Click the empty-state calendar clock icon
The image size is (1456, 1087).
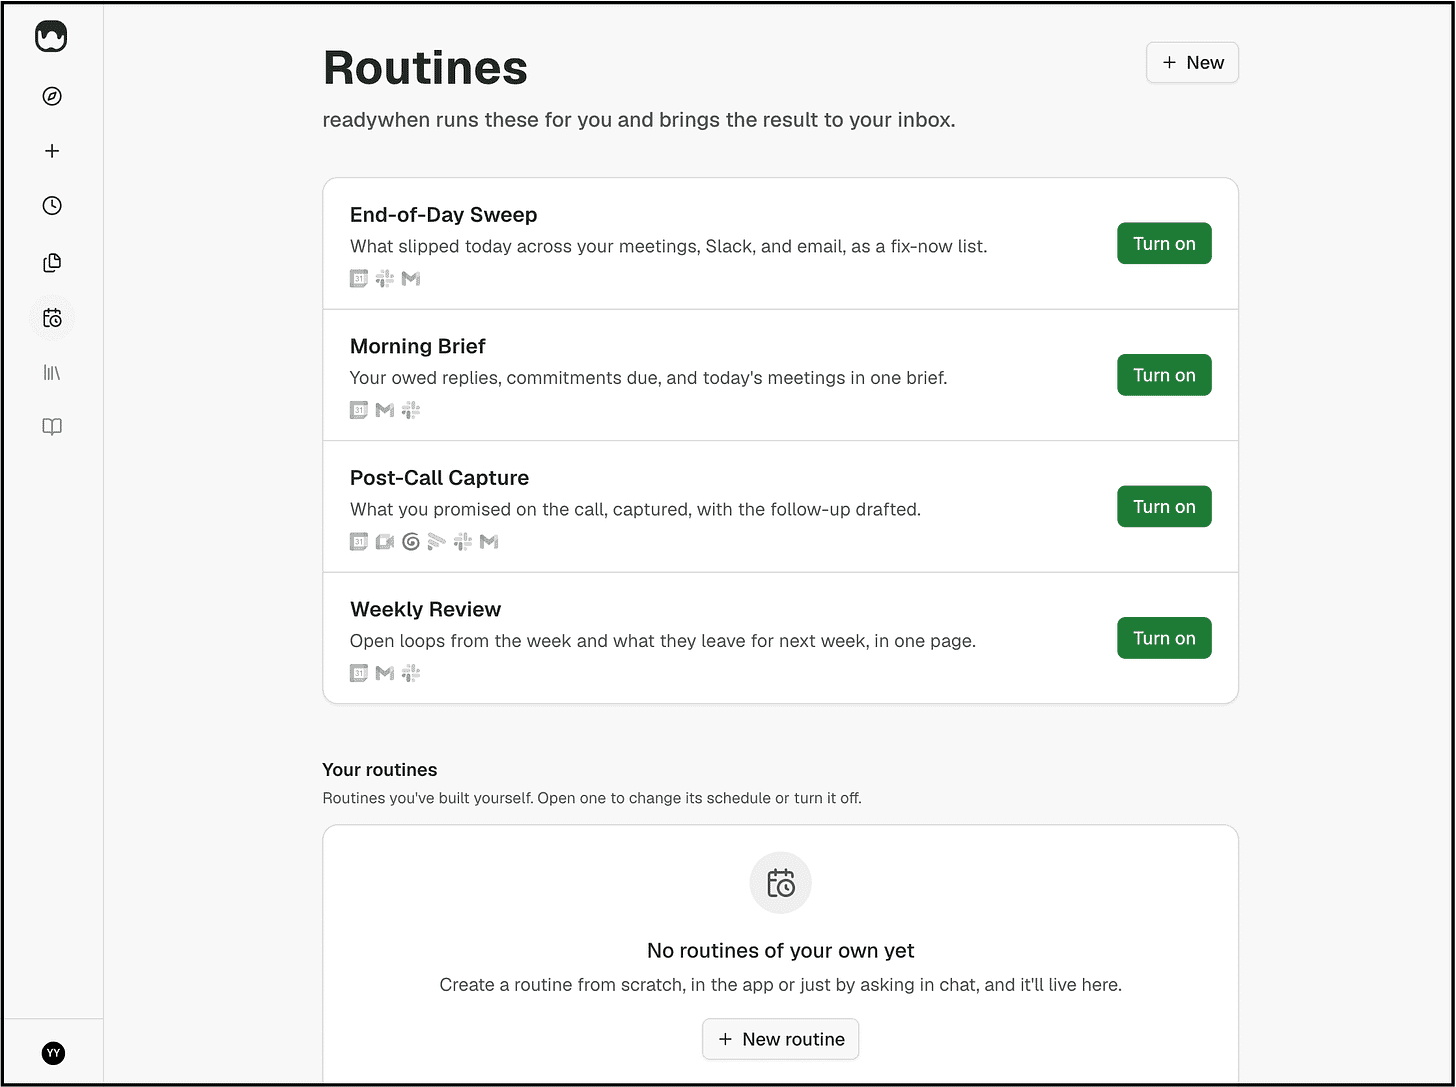(x=781, y=883)
